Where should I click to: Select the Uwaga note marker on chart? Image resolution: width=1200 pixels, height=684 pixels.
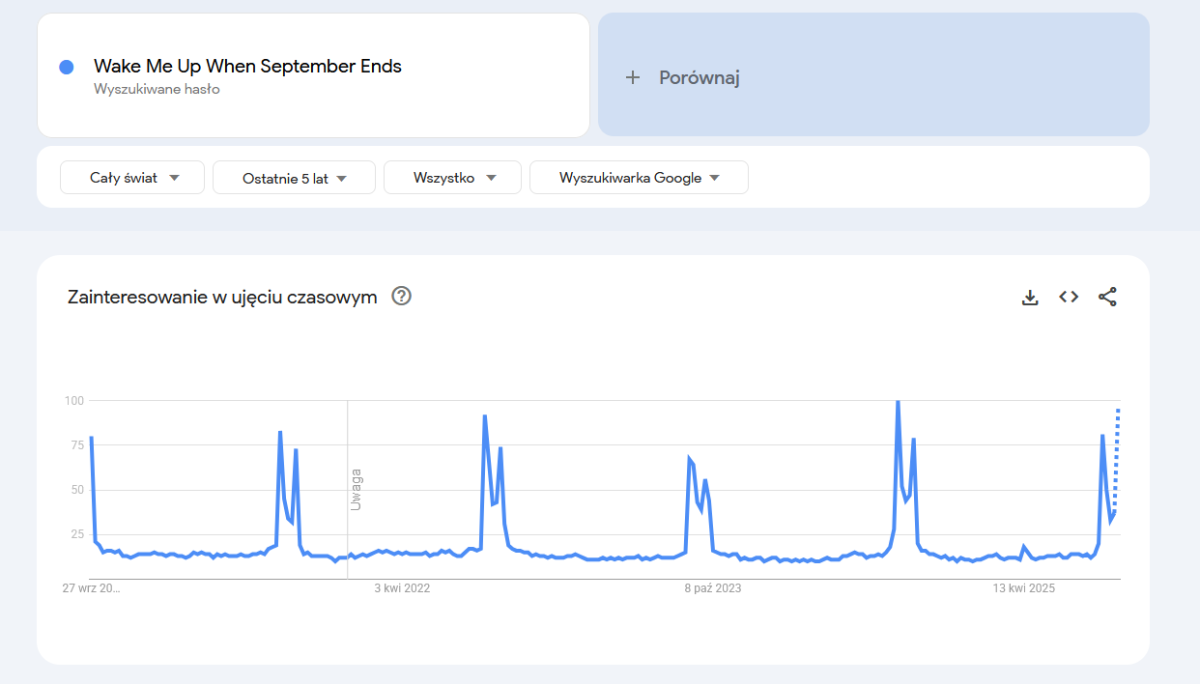click(x=355, y=489)
